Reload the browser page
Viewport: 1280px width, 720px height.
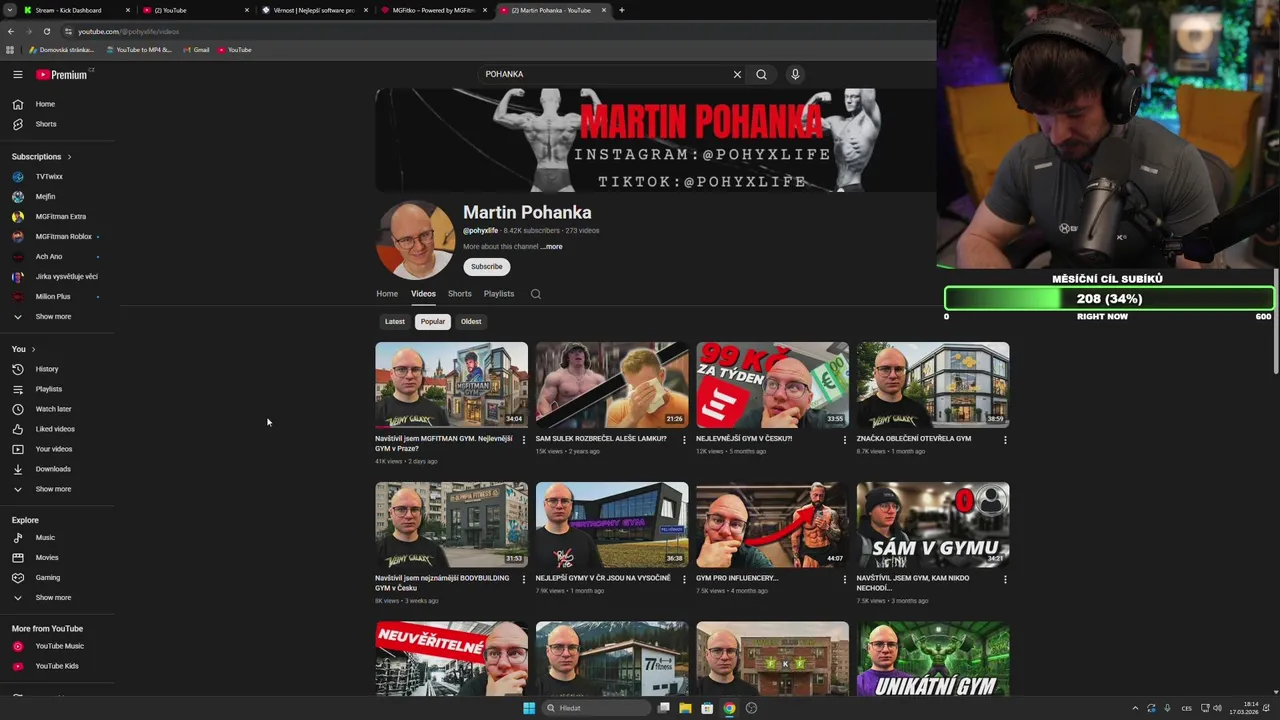[x=46, y=31]
